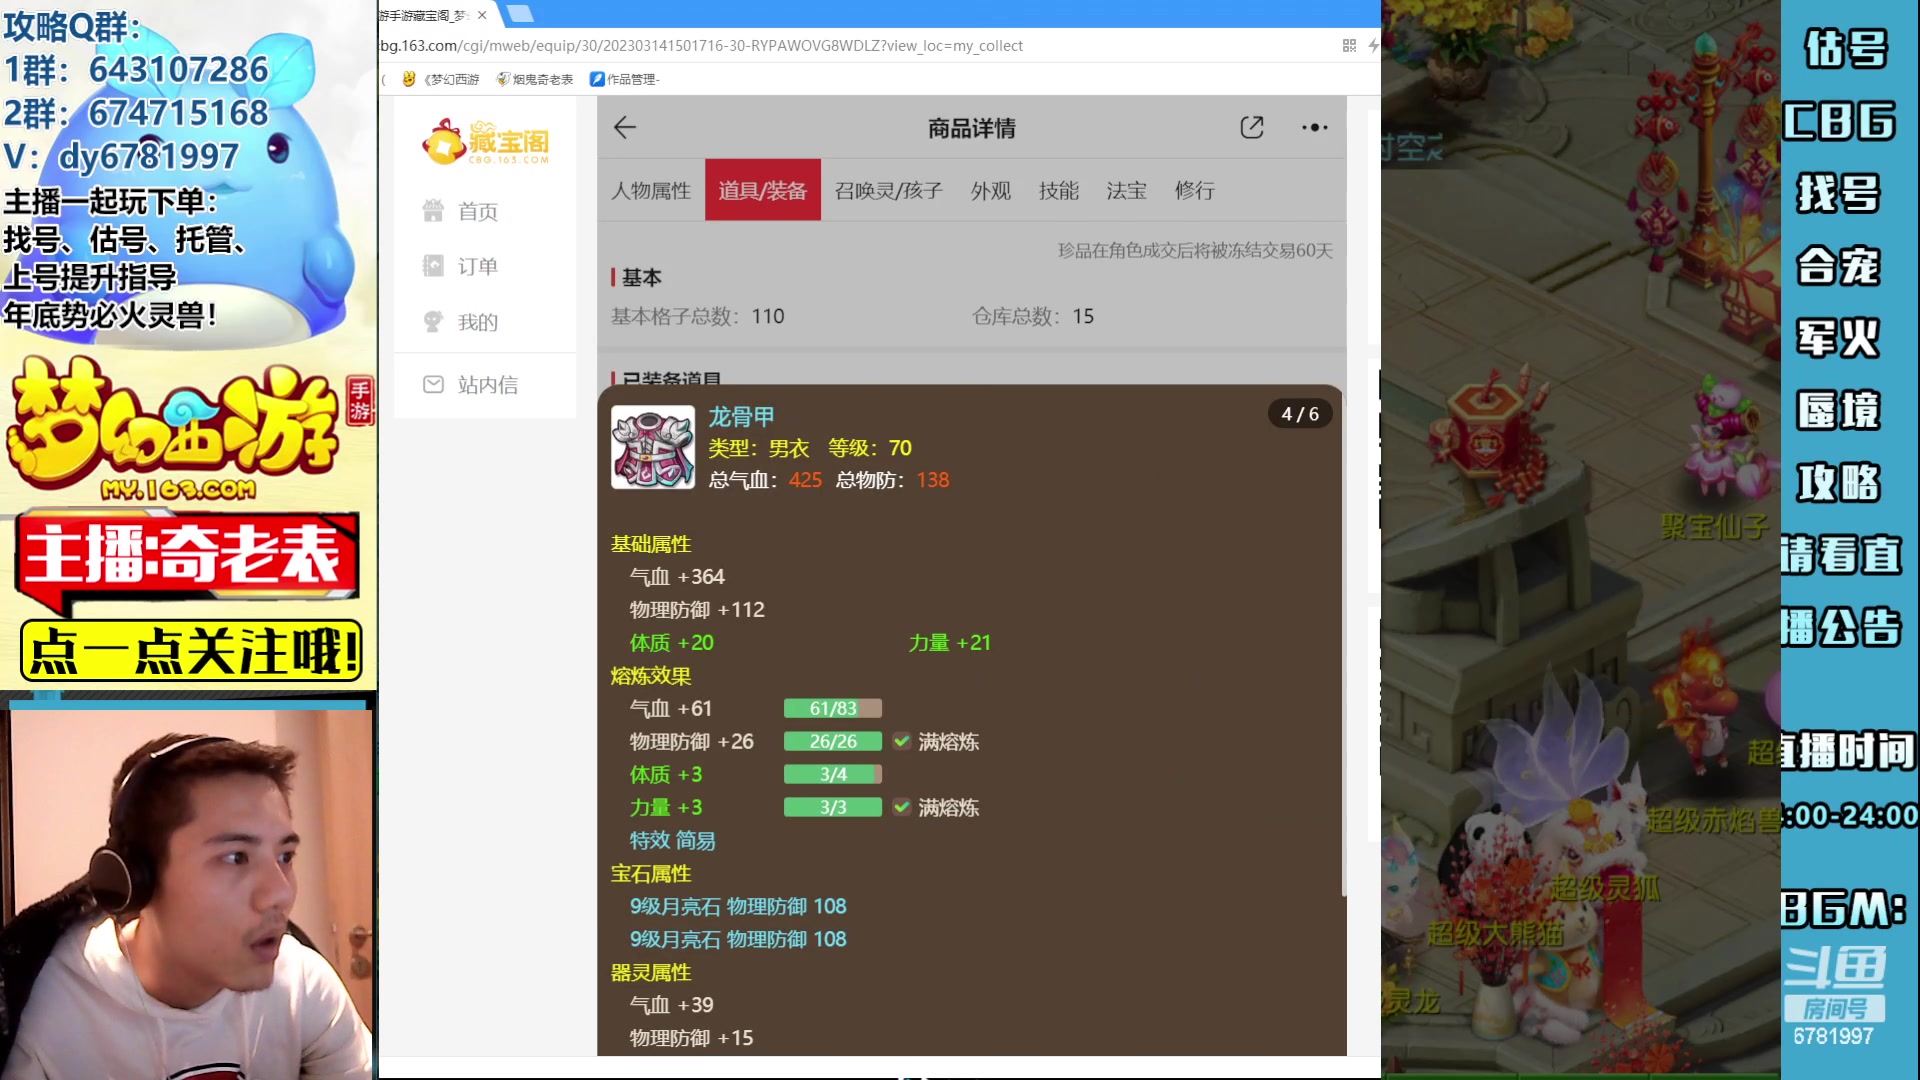
Task: Open the 我的 profile icon
Action: 433,321
